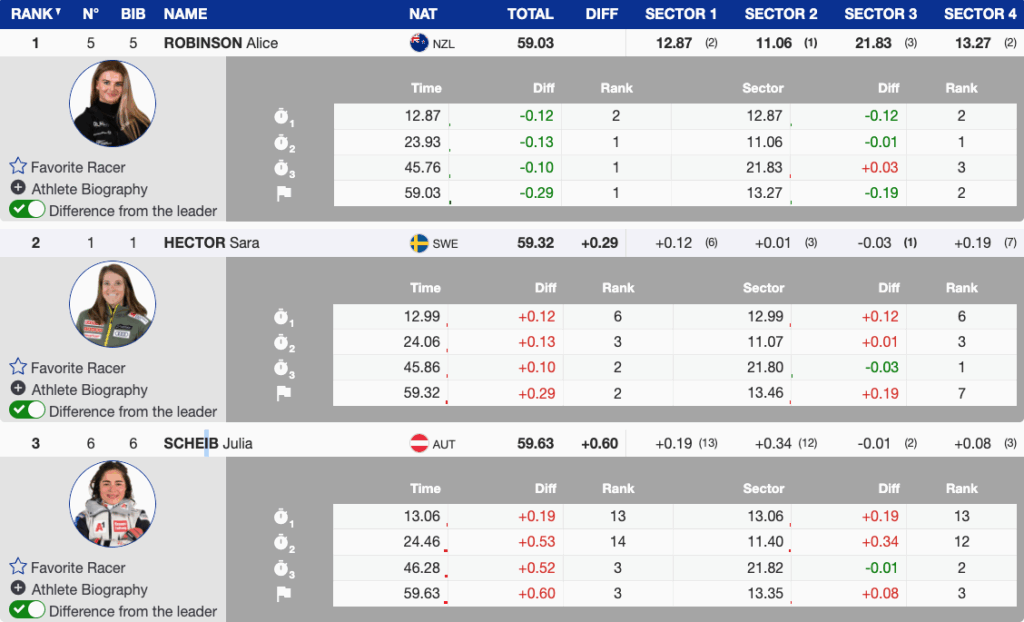1024x622 pixels.
Task: Collapse the SCHEIB Julia result row
Action: (x=208, y=443)
